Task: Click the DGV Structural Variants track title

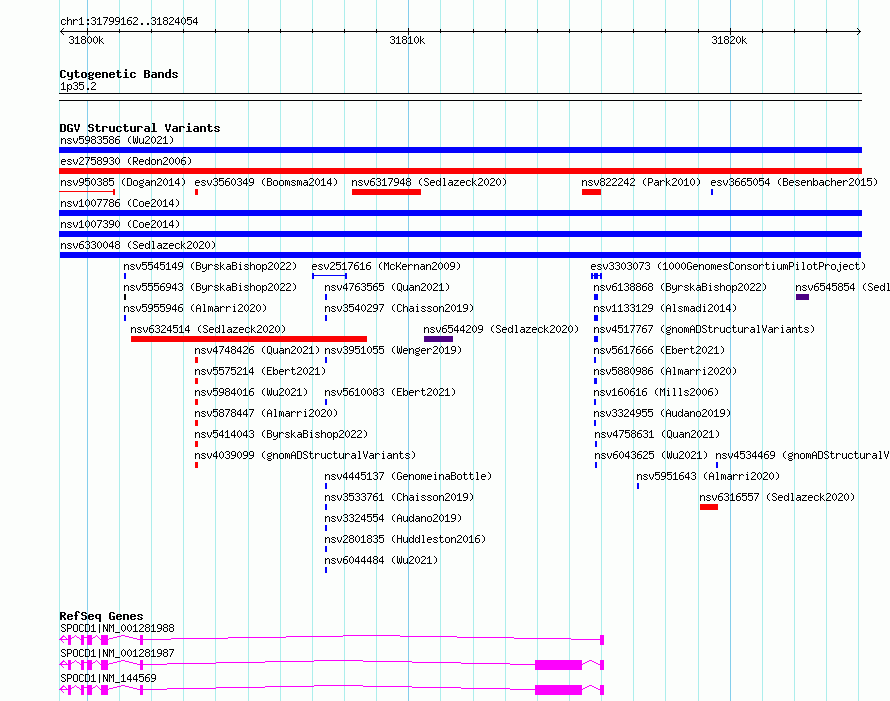Action: point(140,128)
